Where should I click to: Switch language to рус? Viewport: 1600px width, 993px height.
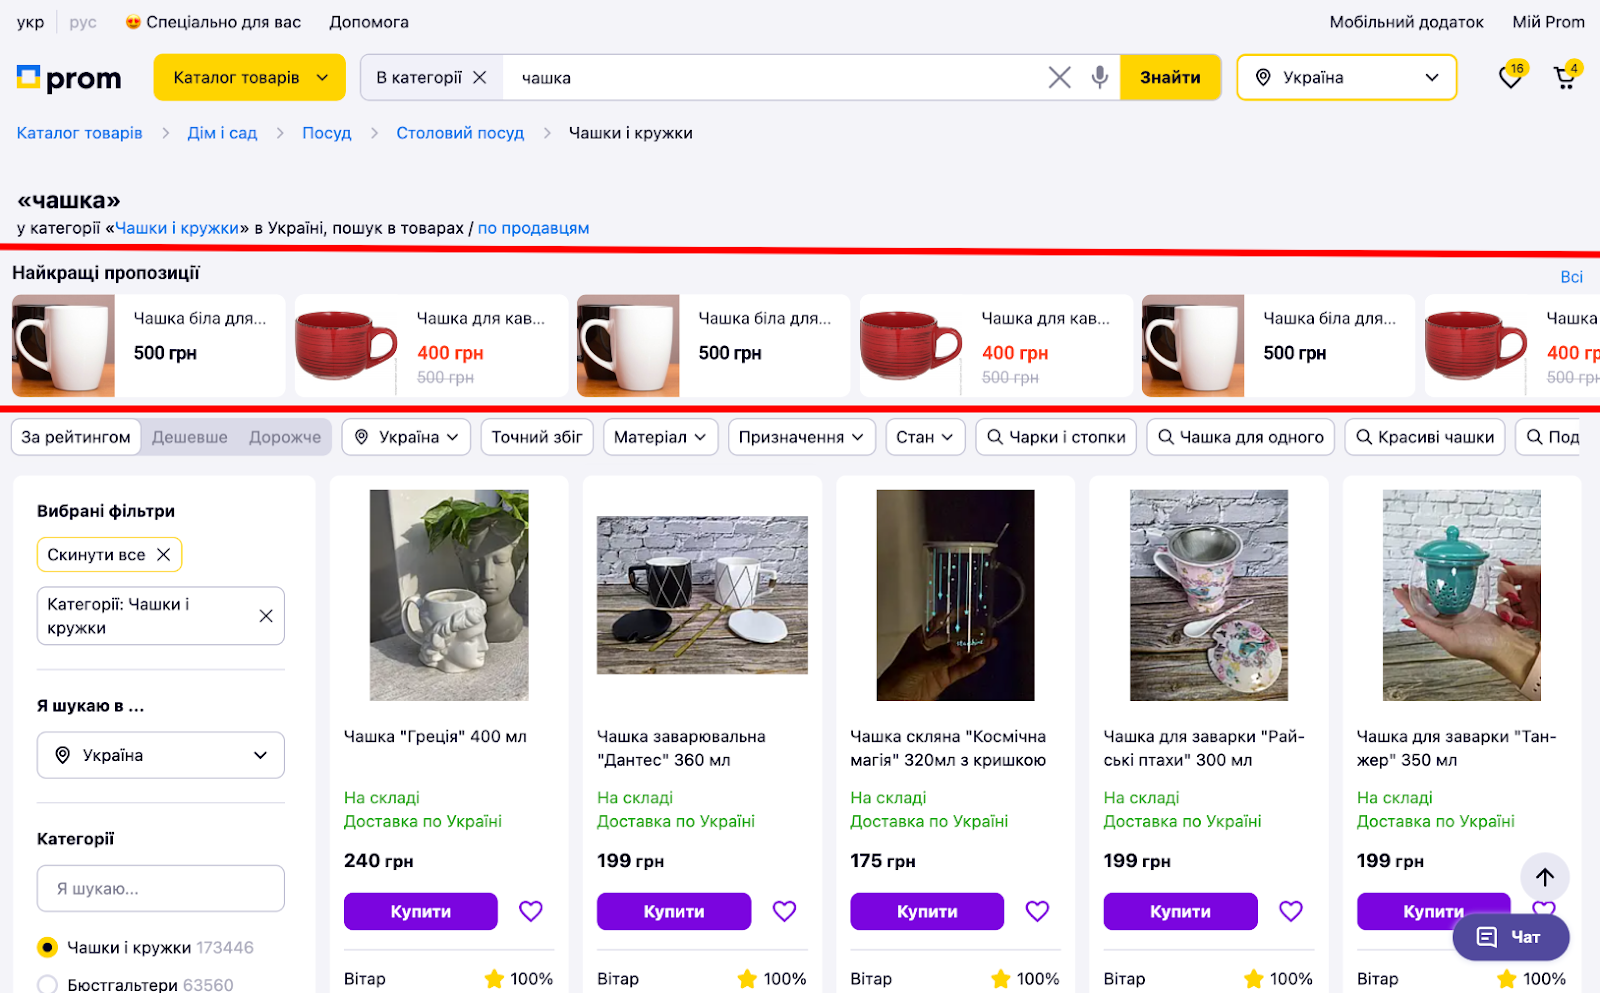83,22
